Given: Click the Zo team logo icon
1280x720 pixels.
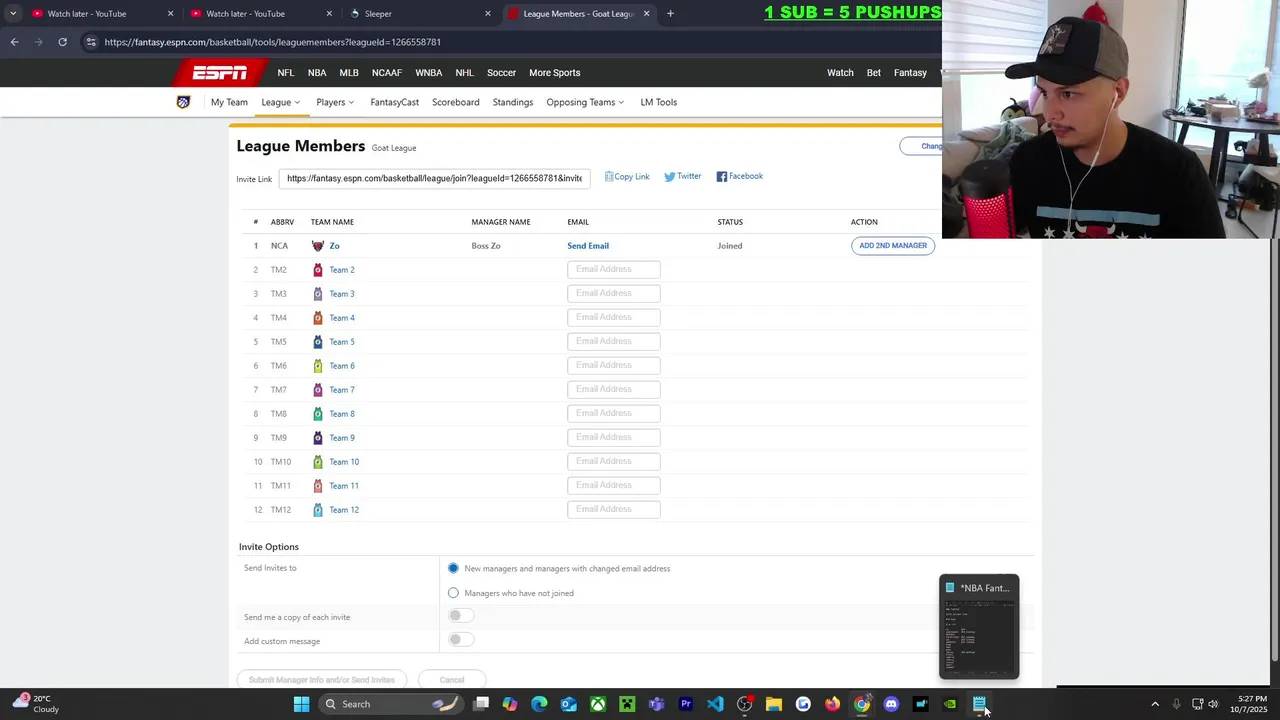Looking at the screenshot, I should tap(318, 246).
